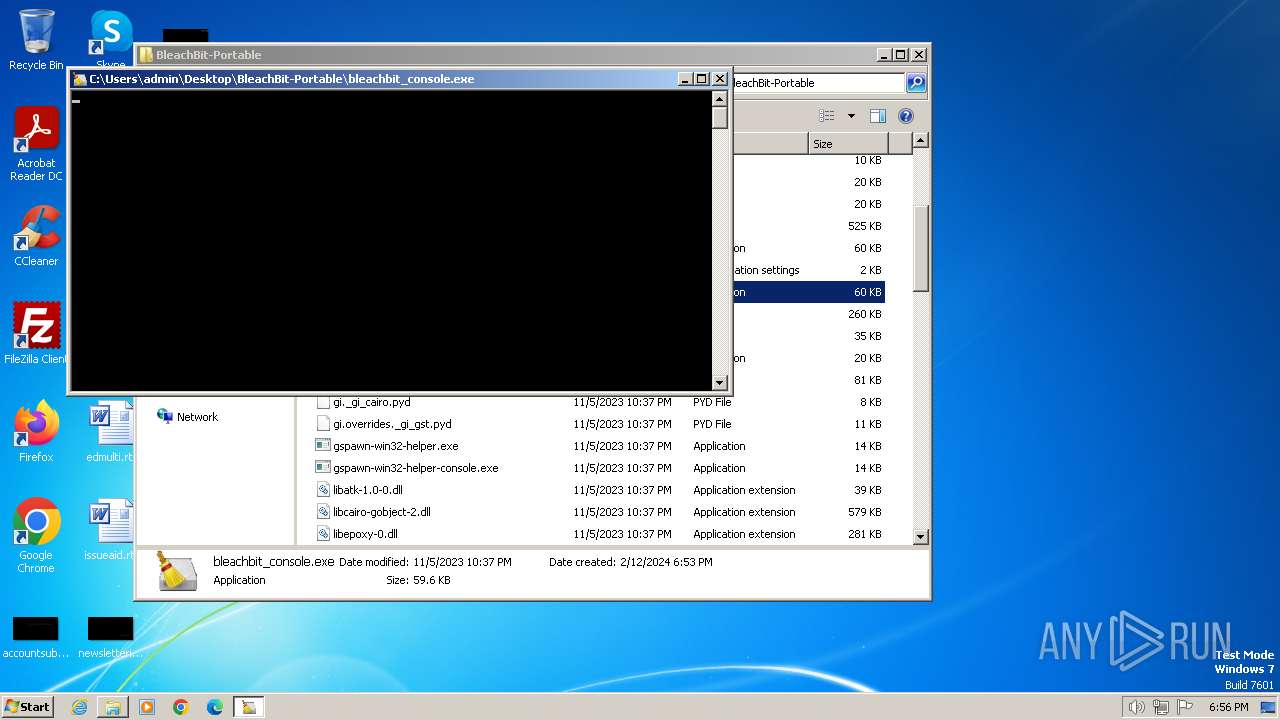The width and height of the screenshot is (1280, 720).
Task: Switch to the BleachBit console taskbar button
Action: [249, 707]
